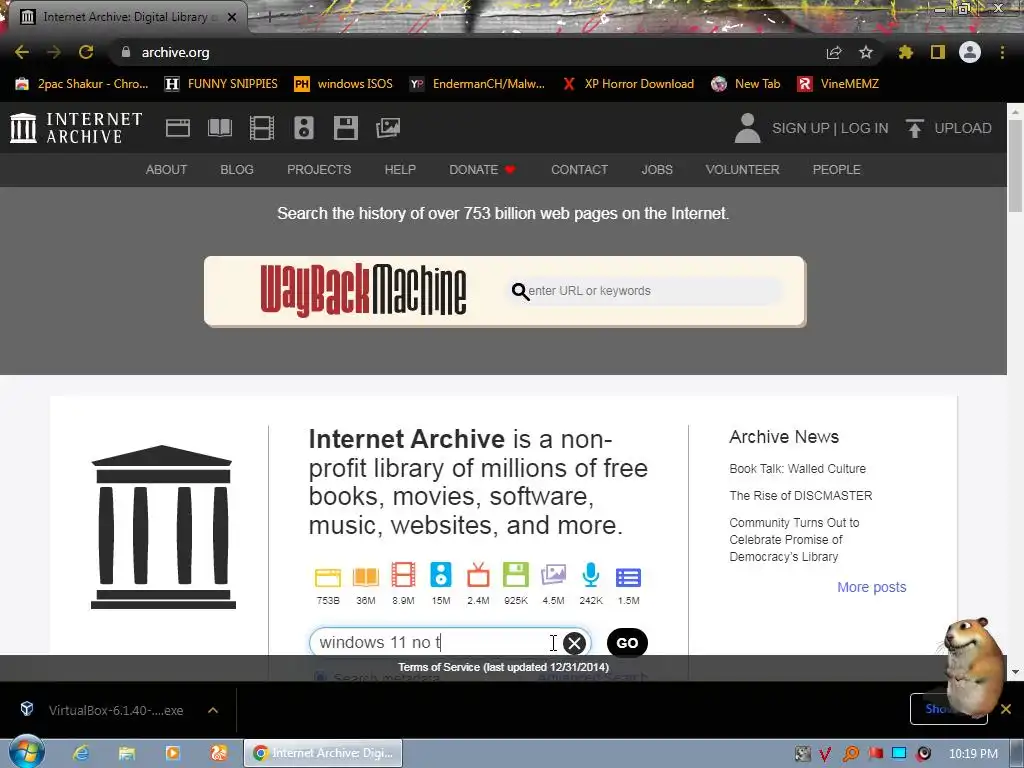The width and height of the screenshot is (1024, 768).
Task: Open Internet Explorer from the taskbar
Action: point(81,753)
